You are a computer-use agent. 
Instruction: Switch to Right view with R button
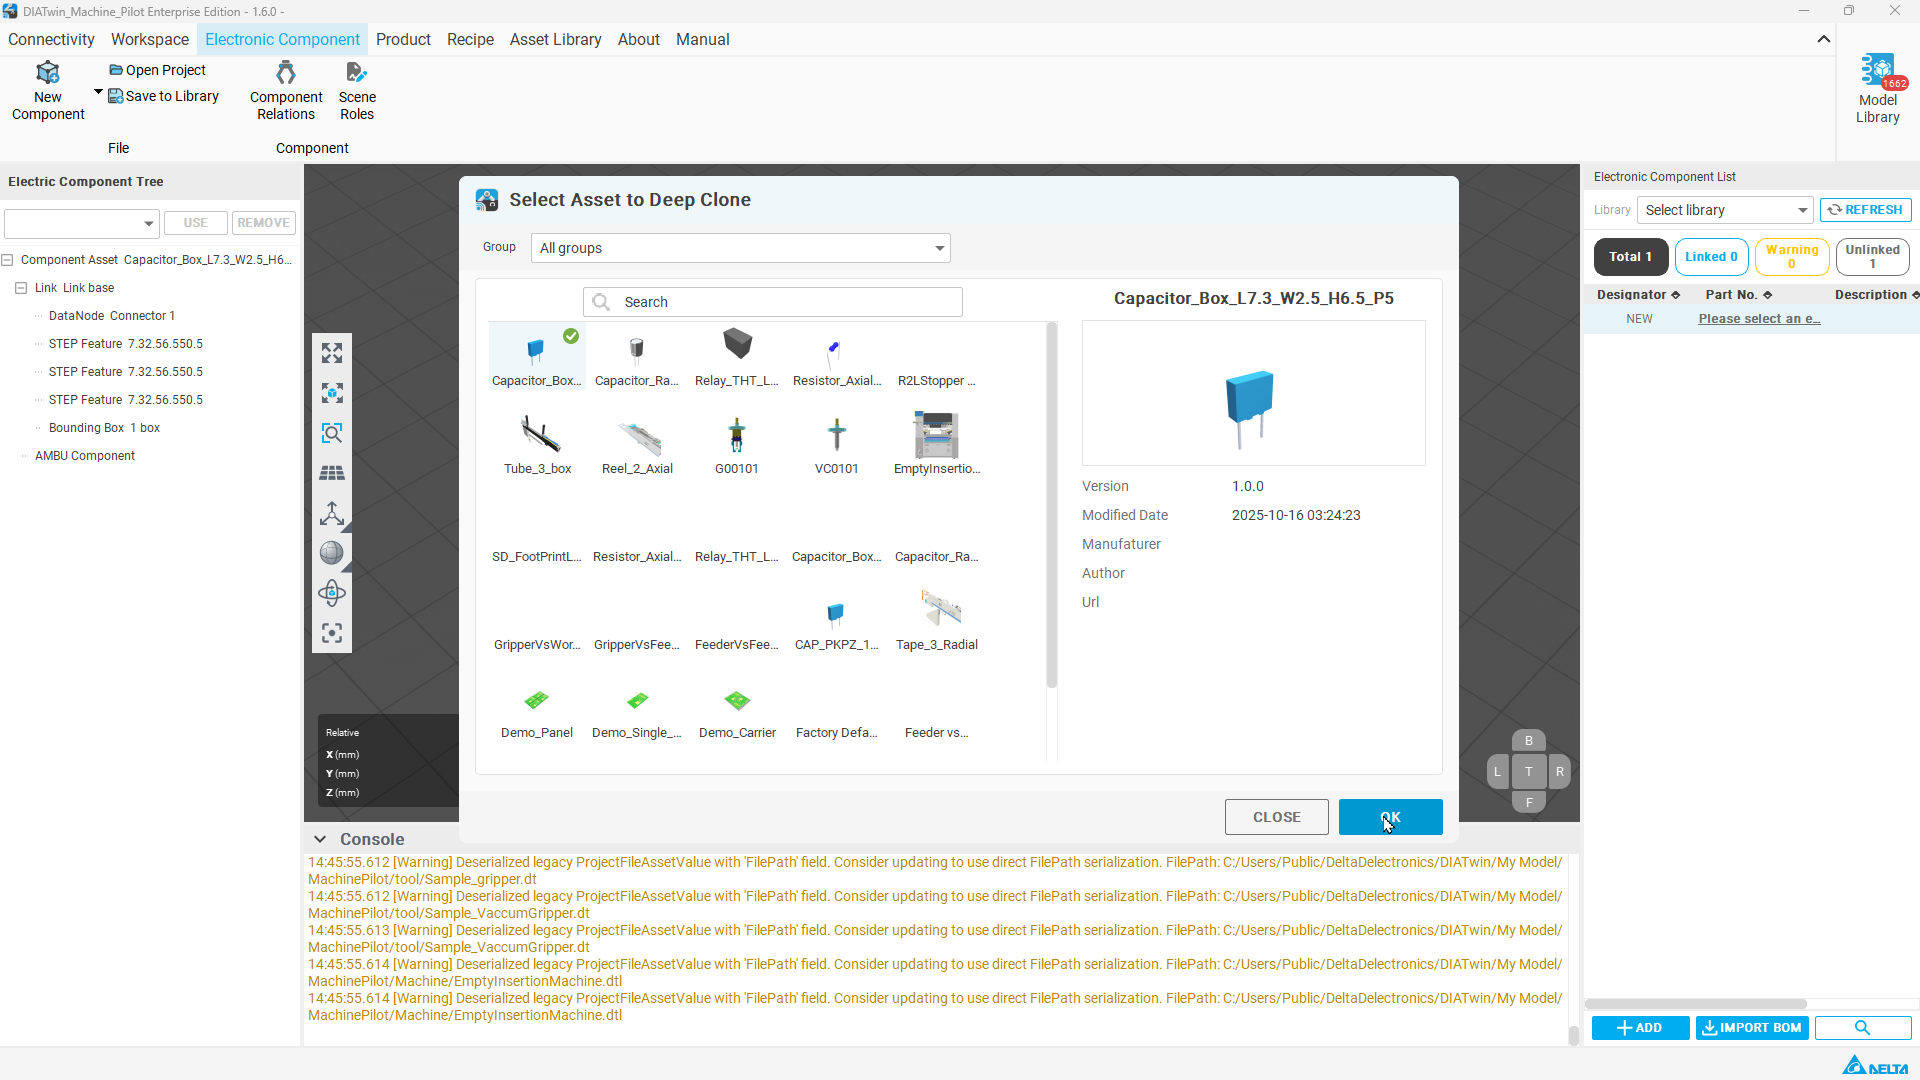click(1560, 772)
